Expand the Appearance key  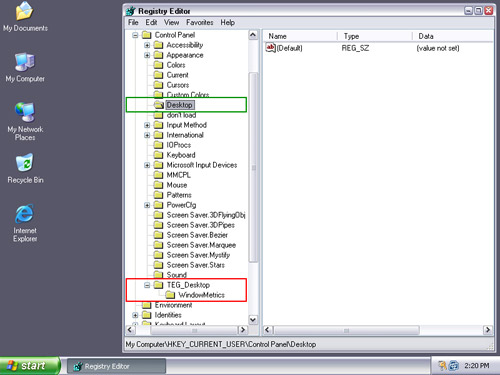(x=147, y=55)
